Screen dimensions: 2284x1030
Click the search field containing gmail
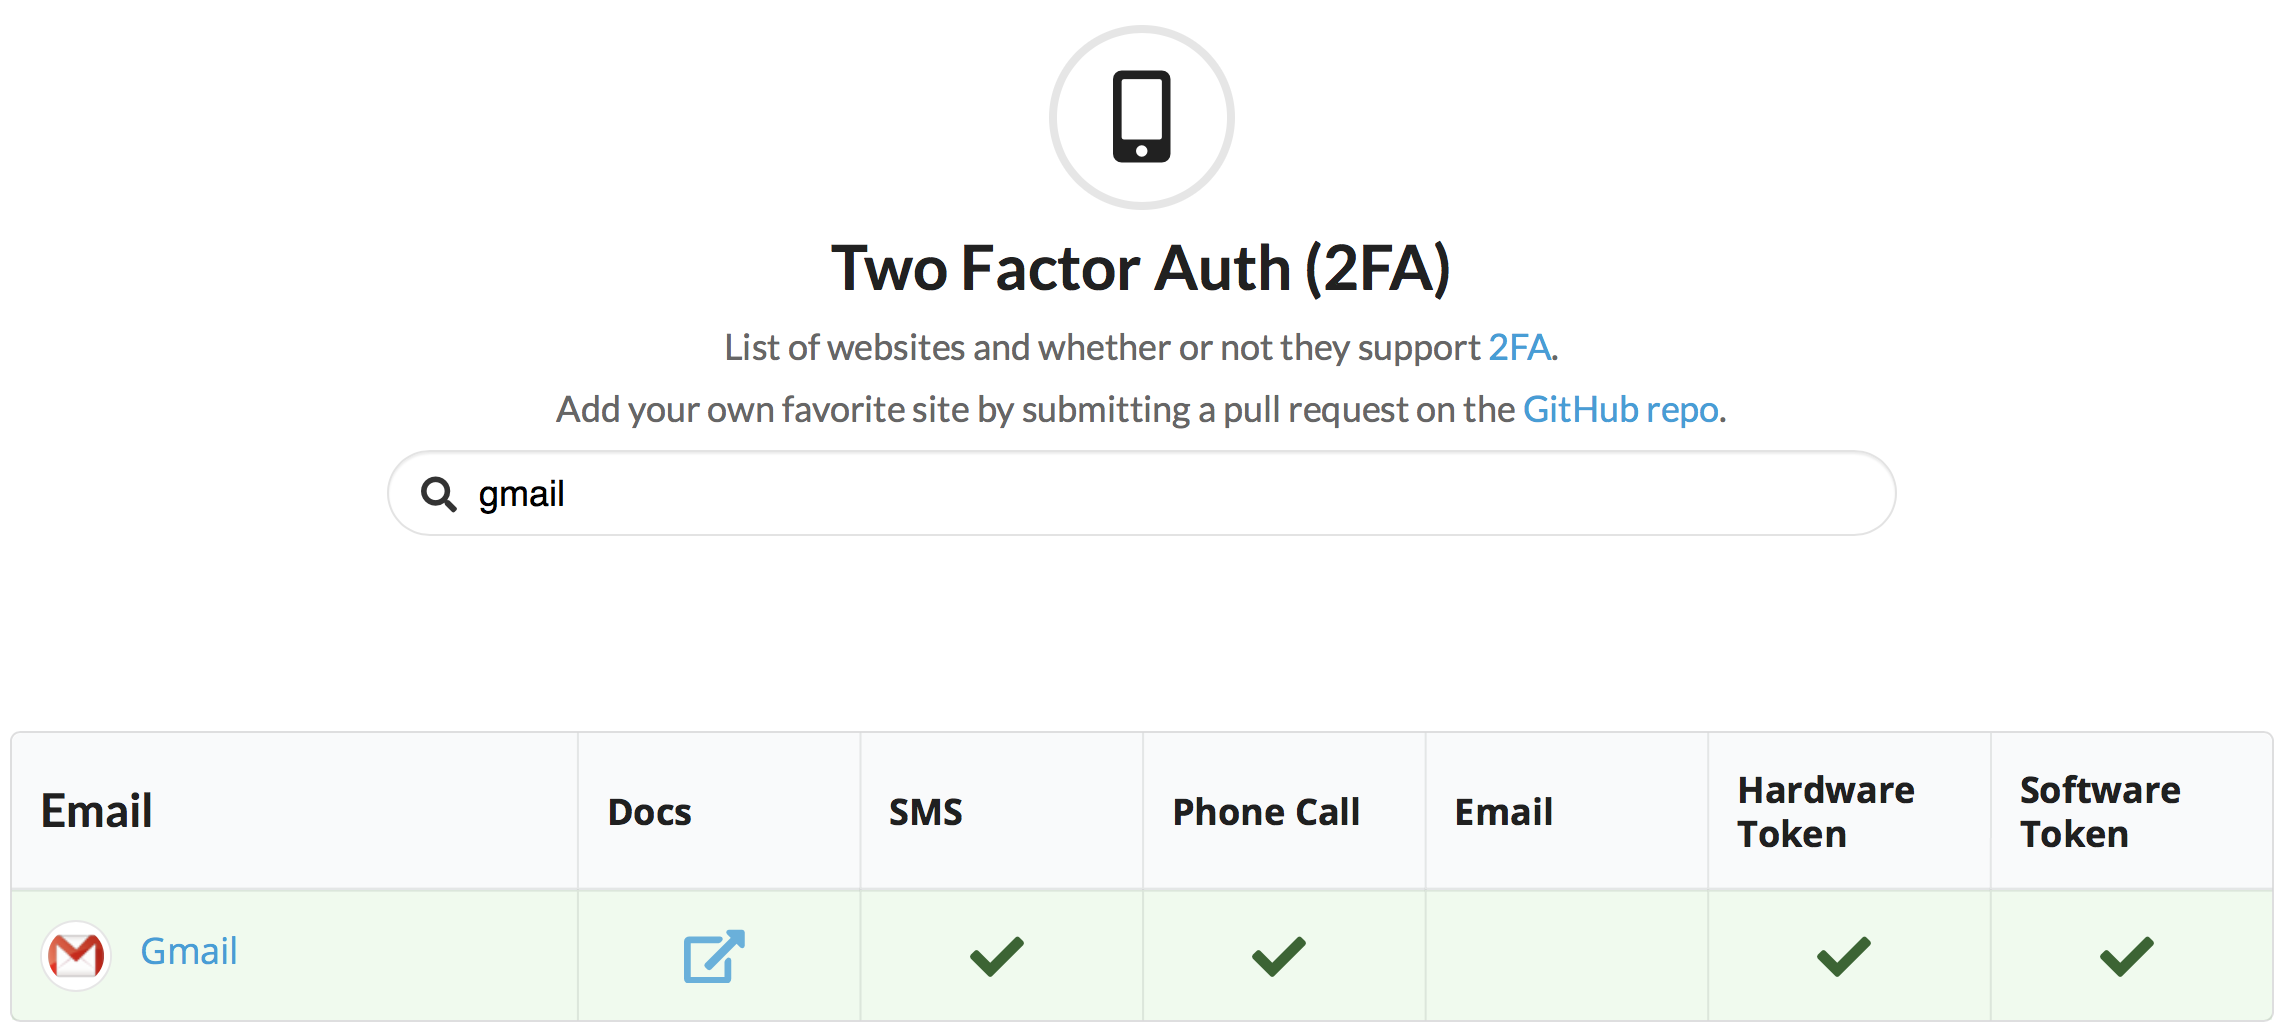[x=1141, y=494]
